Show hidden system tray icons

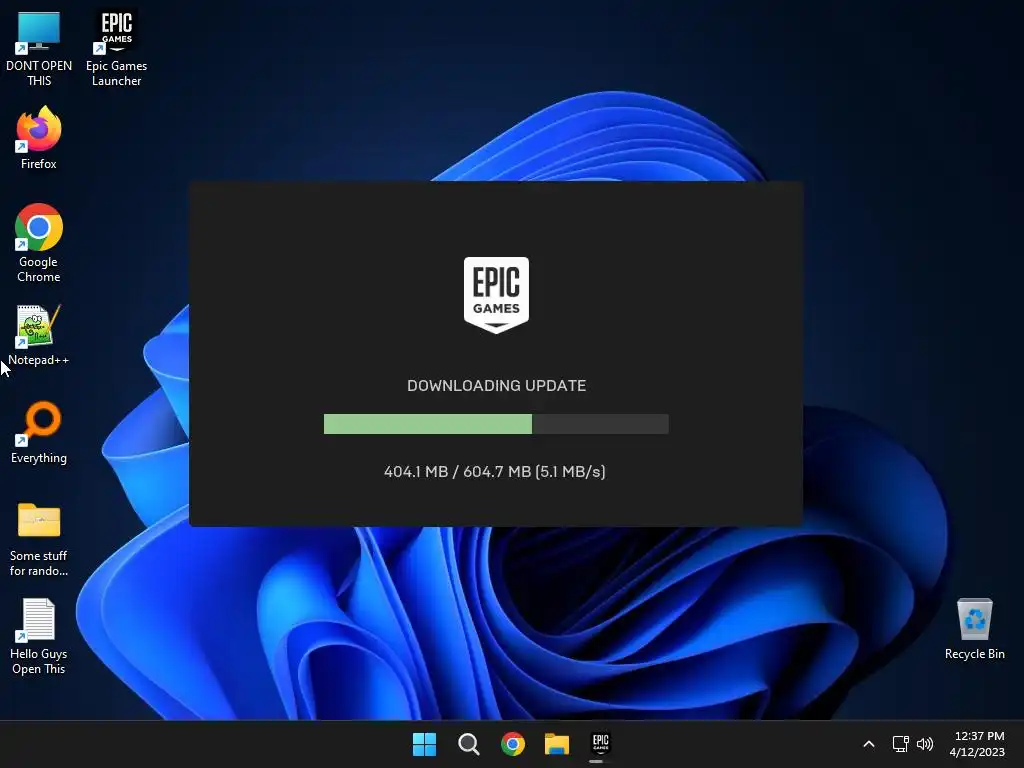[869, 744]
